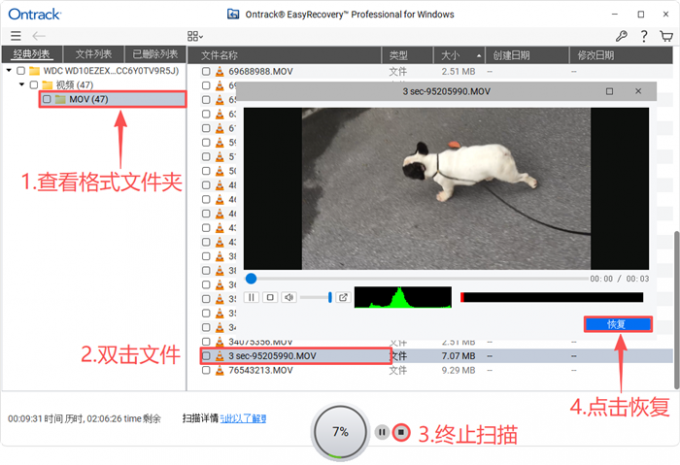Select the 76543213.MOV file name

click(x=261, y=370)
